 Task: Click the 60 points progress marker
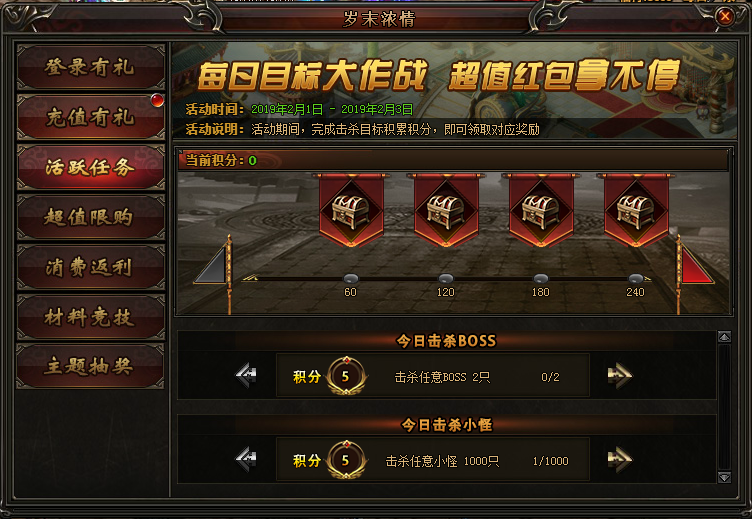tap(351, 279)
